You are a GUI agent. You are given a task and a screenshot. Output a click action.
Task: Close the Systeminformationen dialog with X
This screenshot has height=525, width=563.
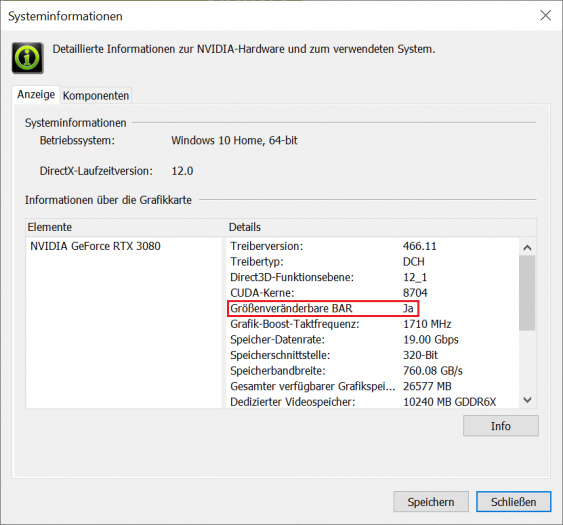545,15
